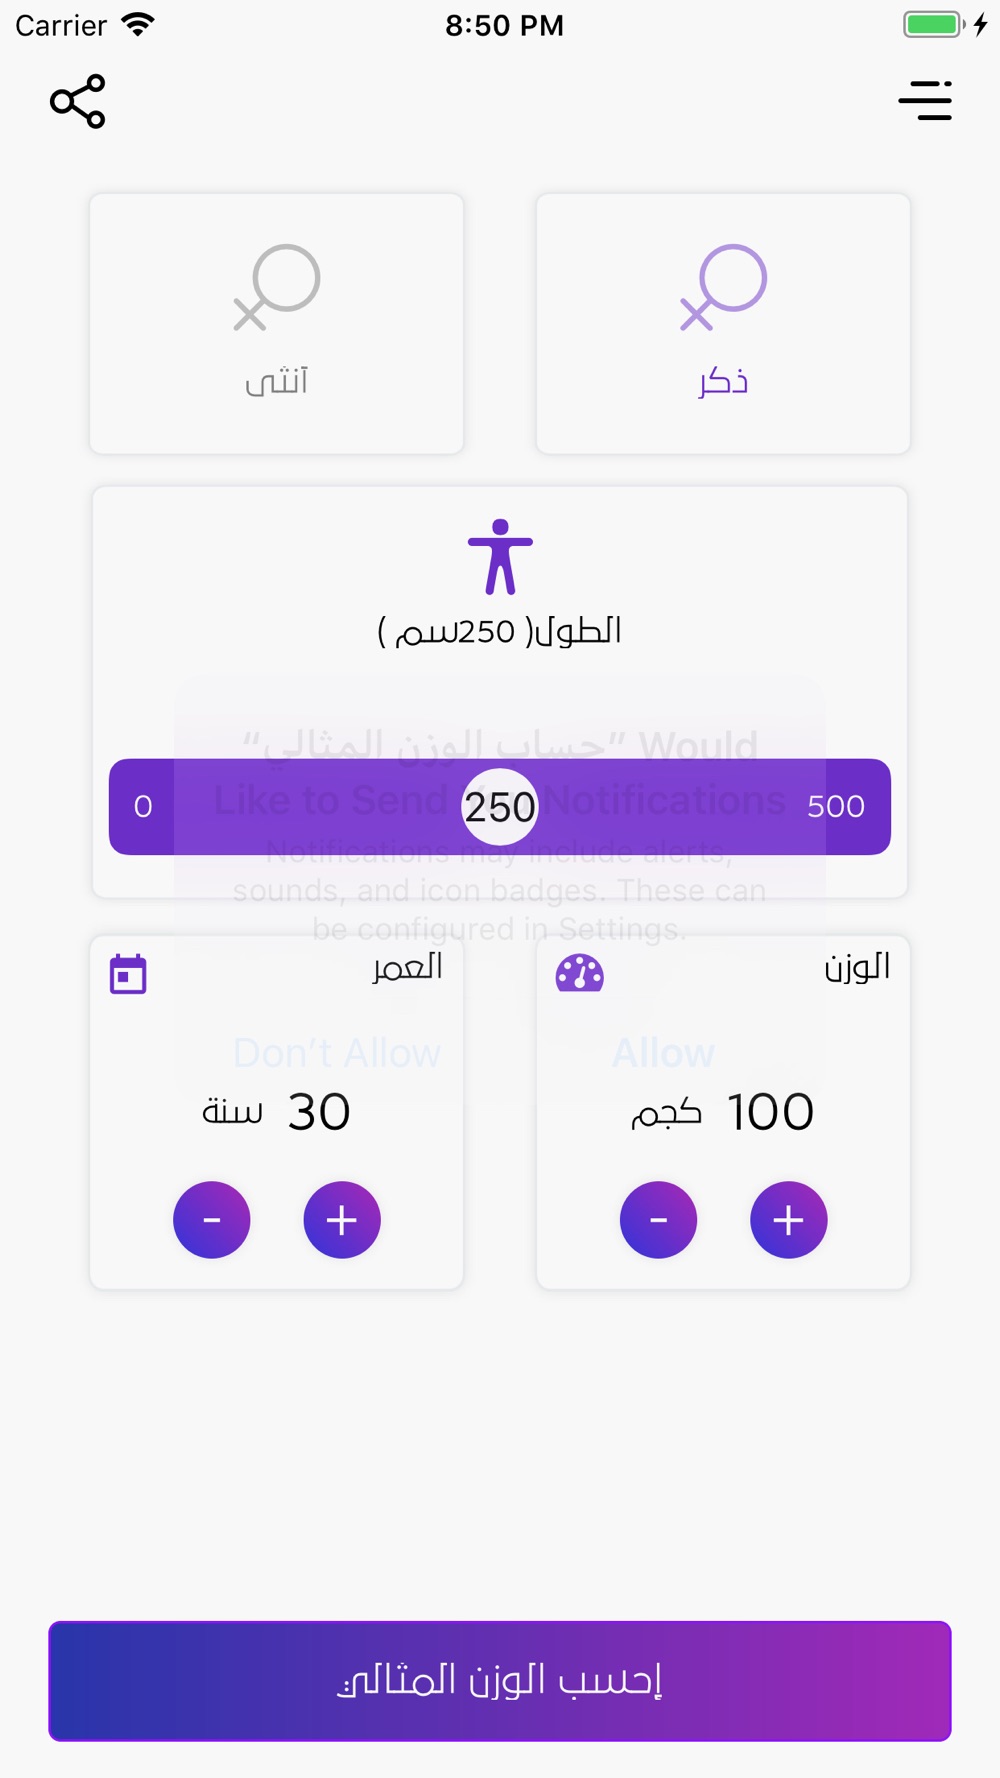Image resolution: width=1000 pixels, height=1778 pixels.
Task: Decrease weight with the minus button
Action: click(658, 1220)
